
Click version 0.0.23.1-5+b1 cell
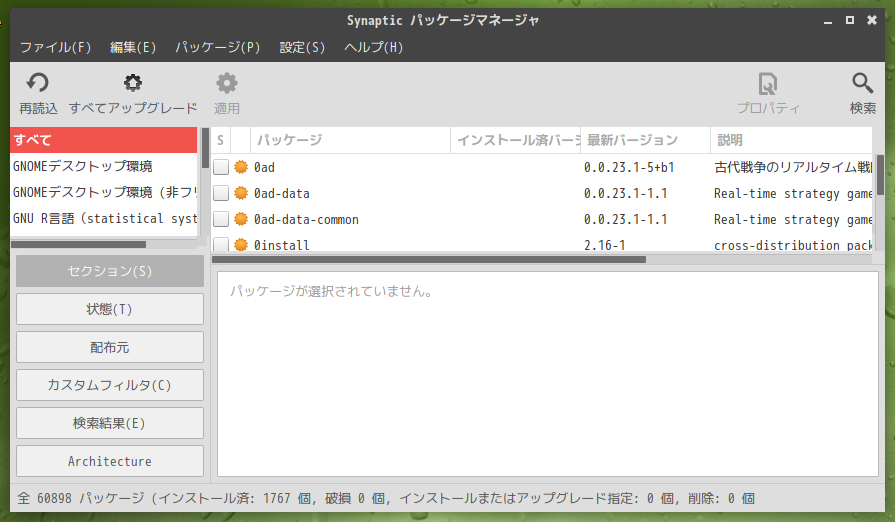(629, 167)
